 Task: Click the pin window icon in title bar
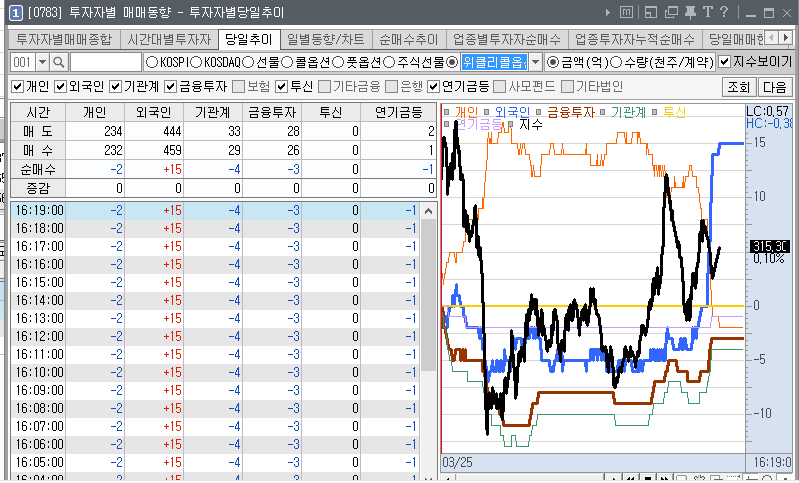tap(691, 12)
